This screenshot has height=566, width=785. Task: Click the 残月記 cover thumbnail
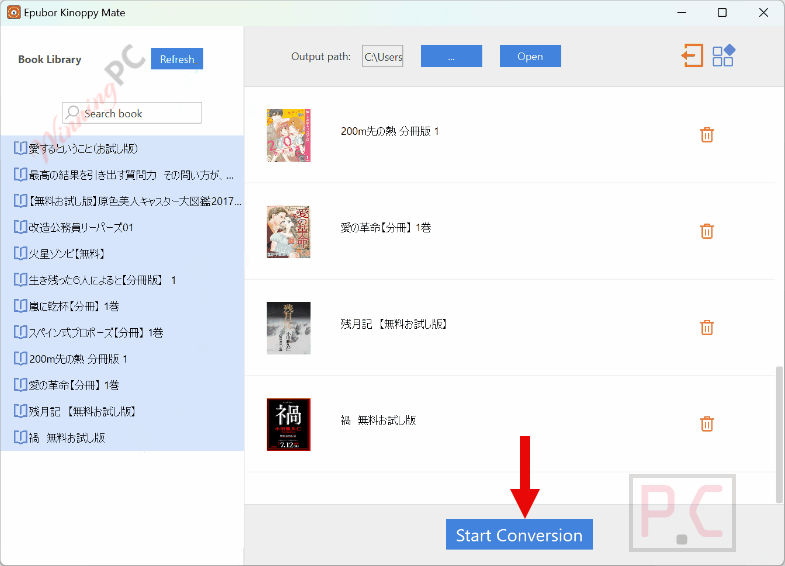288,328
